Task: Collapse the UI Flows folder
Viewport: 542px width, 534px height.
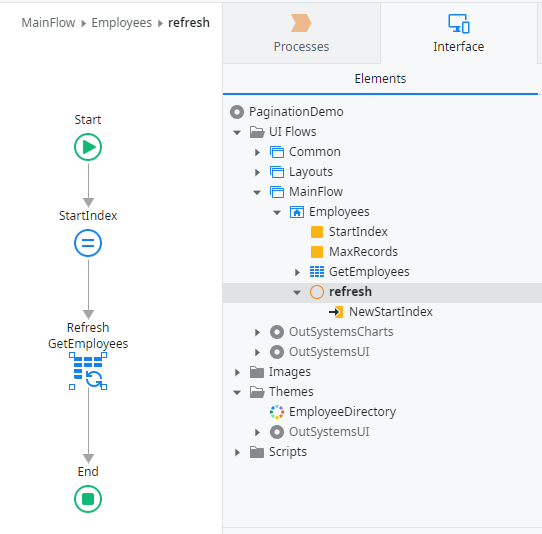Action: [x=237, y=132]
